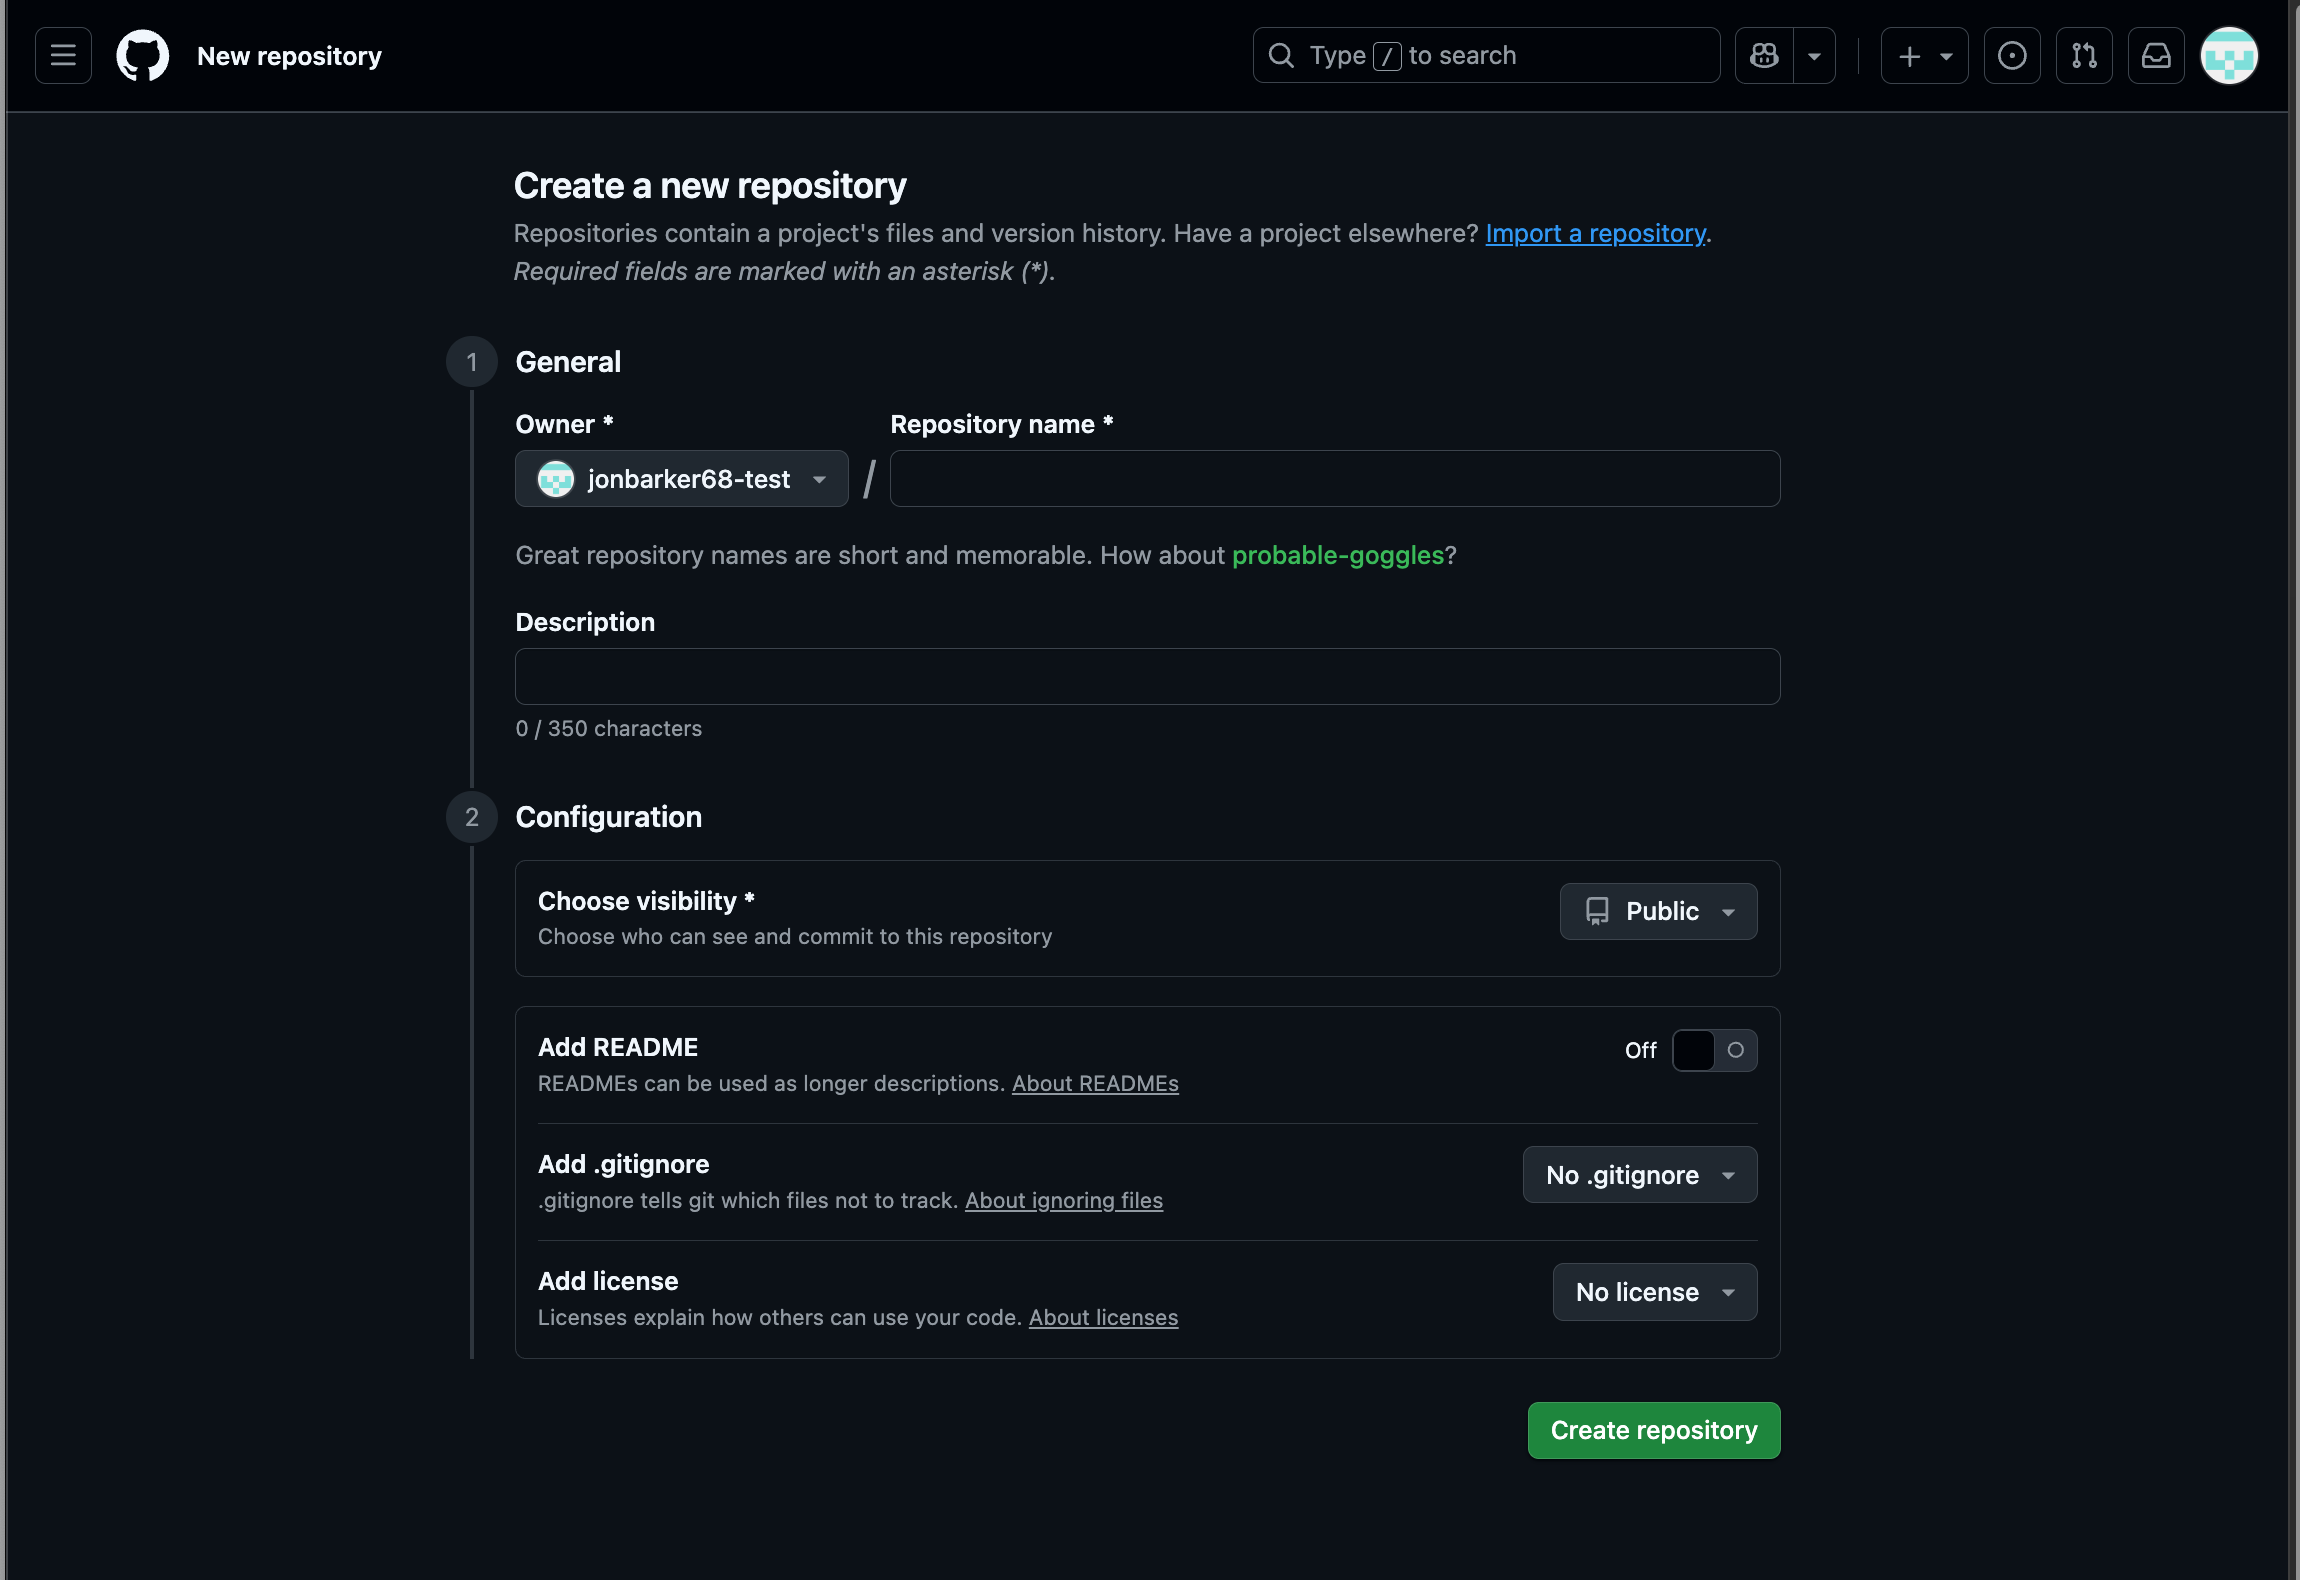Click the issues icon in header
Screen dimensions: 2300x1580
click(x=2012, y=56)
